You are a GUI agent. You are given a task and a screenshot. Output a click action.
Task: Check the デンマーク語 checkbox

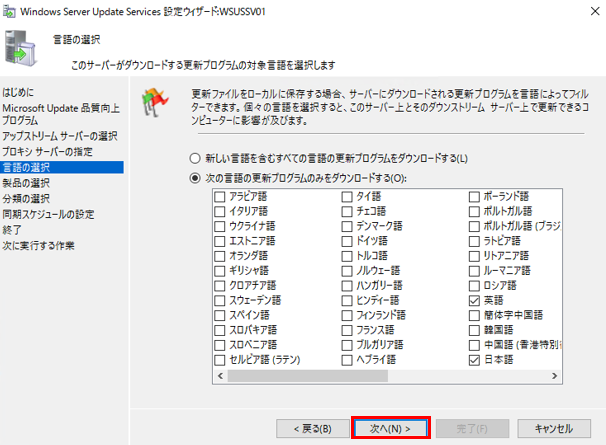347,226
